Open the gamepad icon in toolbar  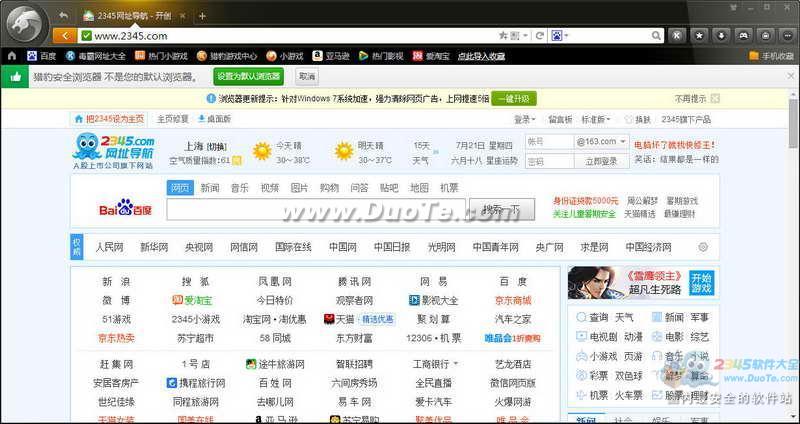click(744, 36)
